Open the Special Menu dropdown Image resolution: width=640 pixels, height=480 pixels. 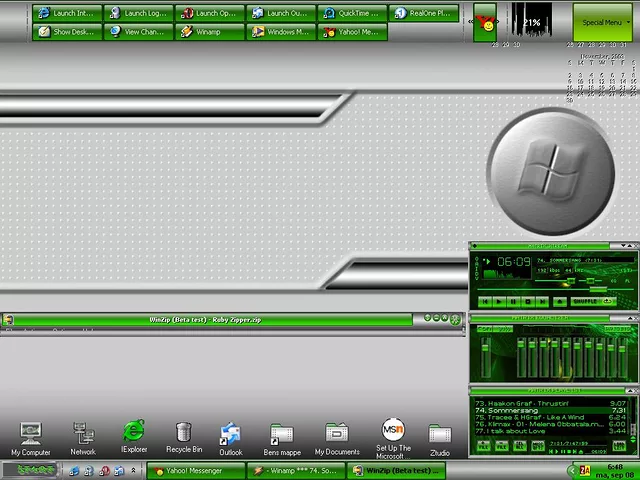(x=602, y=22)
